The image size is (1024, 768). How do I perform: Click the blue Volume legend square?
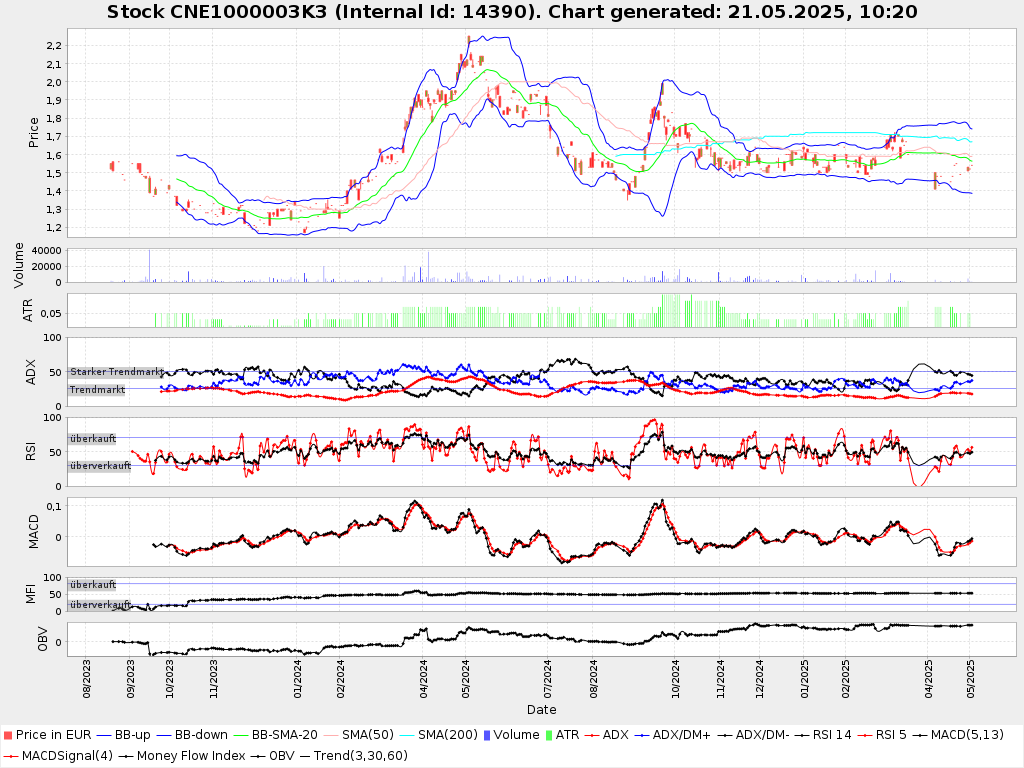[487, 735]
